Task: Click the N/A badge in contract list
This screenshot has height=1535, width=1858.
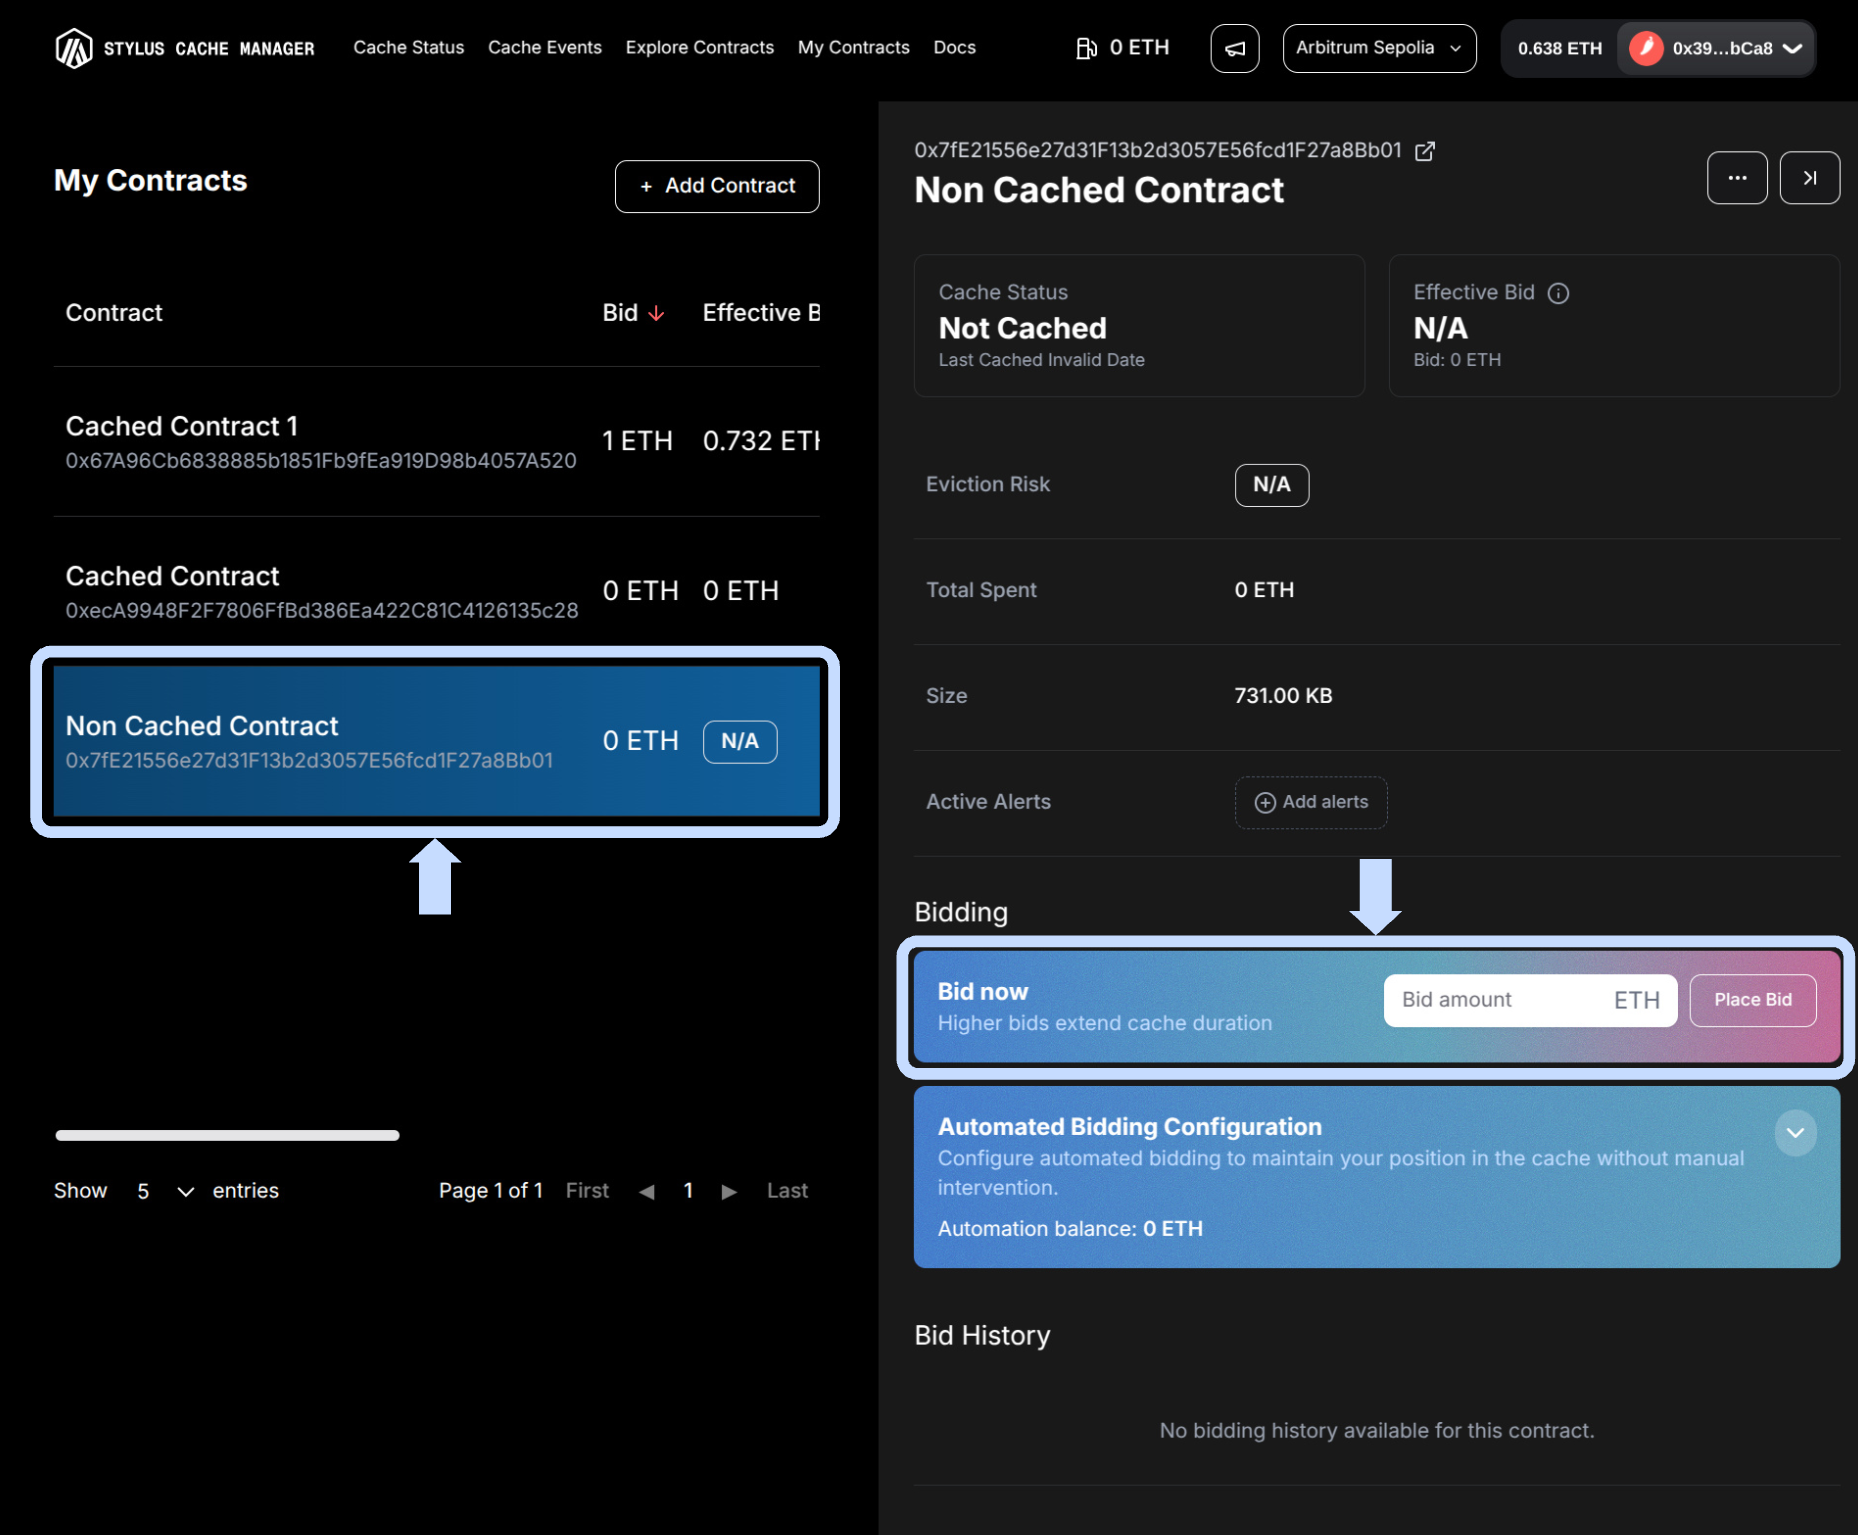Action: (x=740, y=741)
